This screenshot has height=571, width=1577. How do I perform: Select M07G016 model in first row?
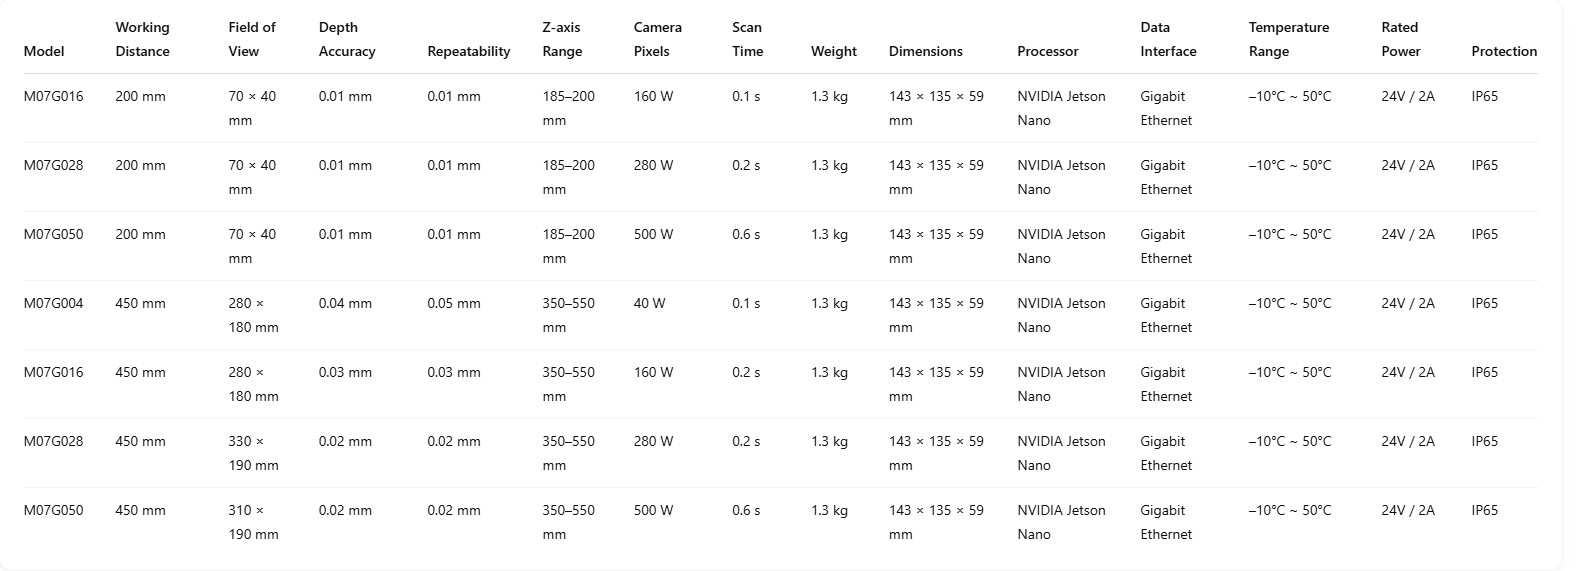pos(54,97)
